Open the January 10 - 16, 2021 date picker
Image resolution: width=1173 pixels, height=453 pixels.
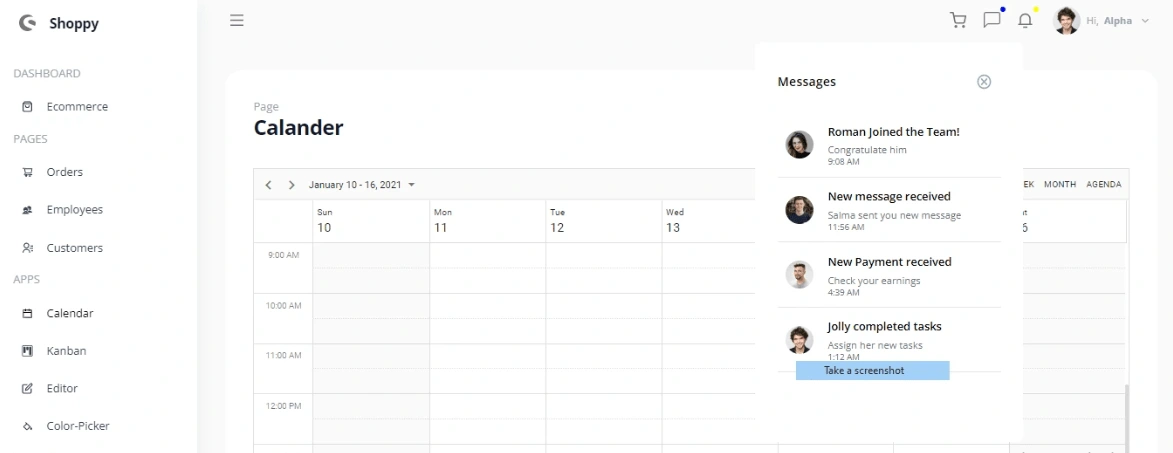coord(362,185)
